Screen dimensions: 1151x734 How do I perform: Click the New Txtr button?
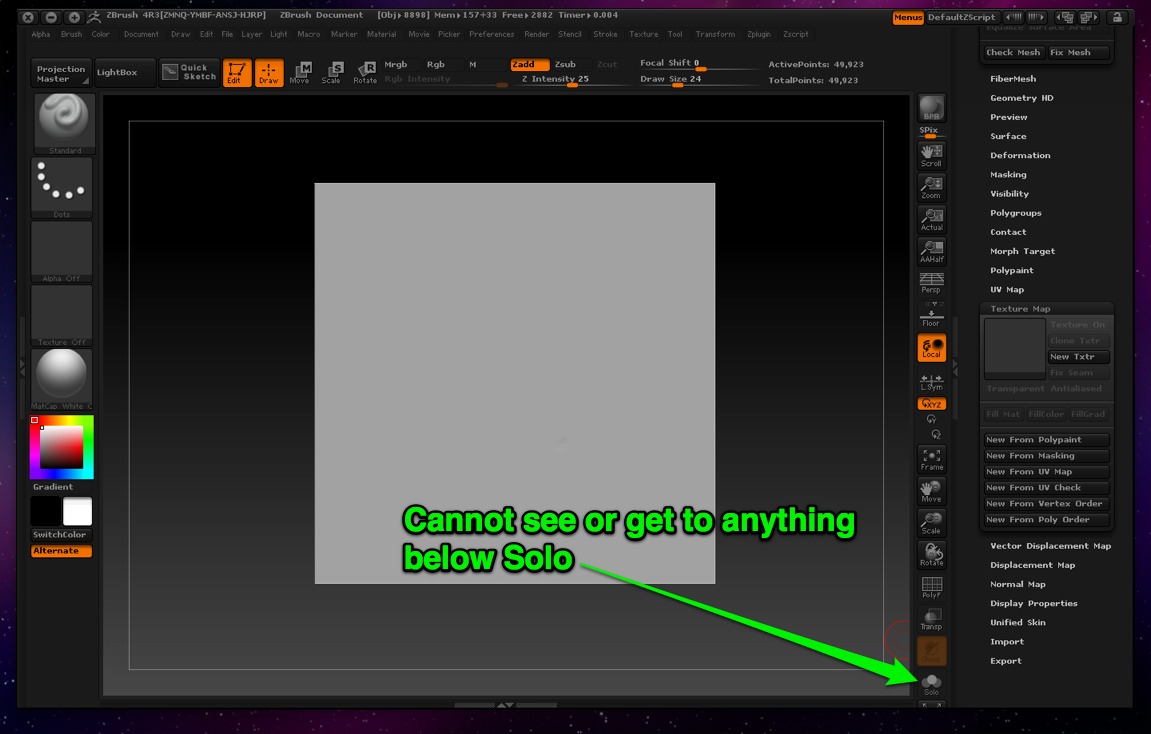1078,357
